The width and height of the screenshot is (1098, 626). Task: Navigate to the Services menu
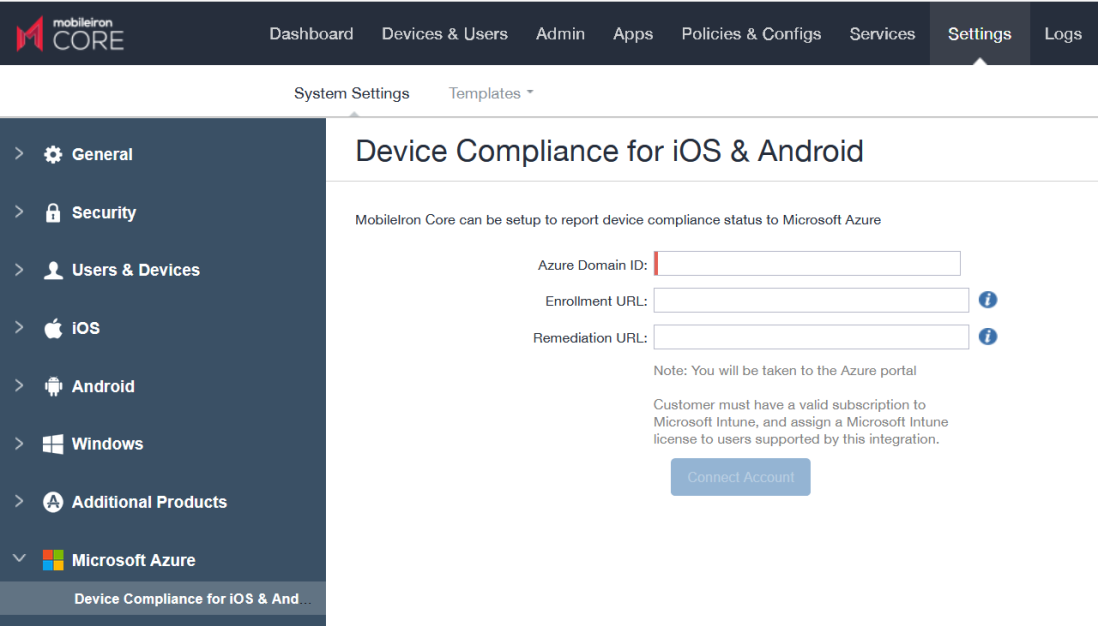tap(882, 34)
